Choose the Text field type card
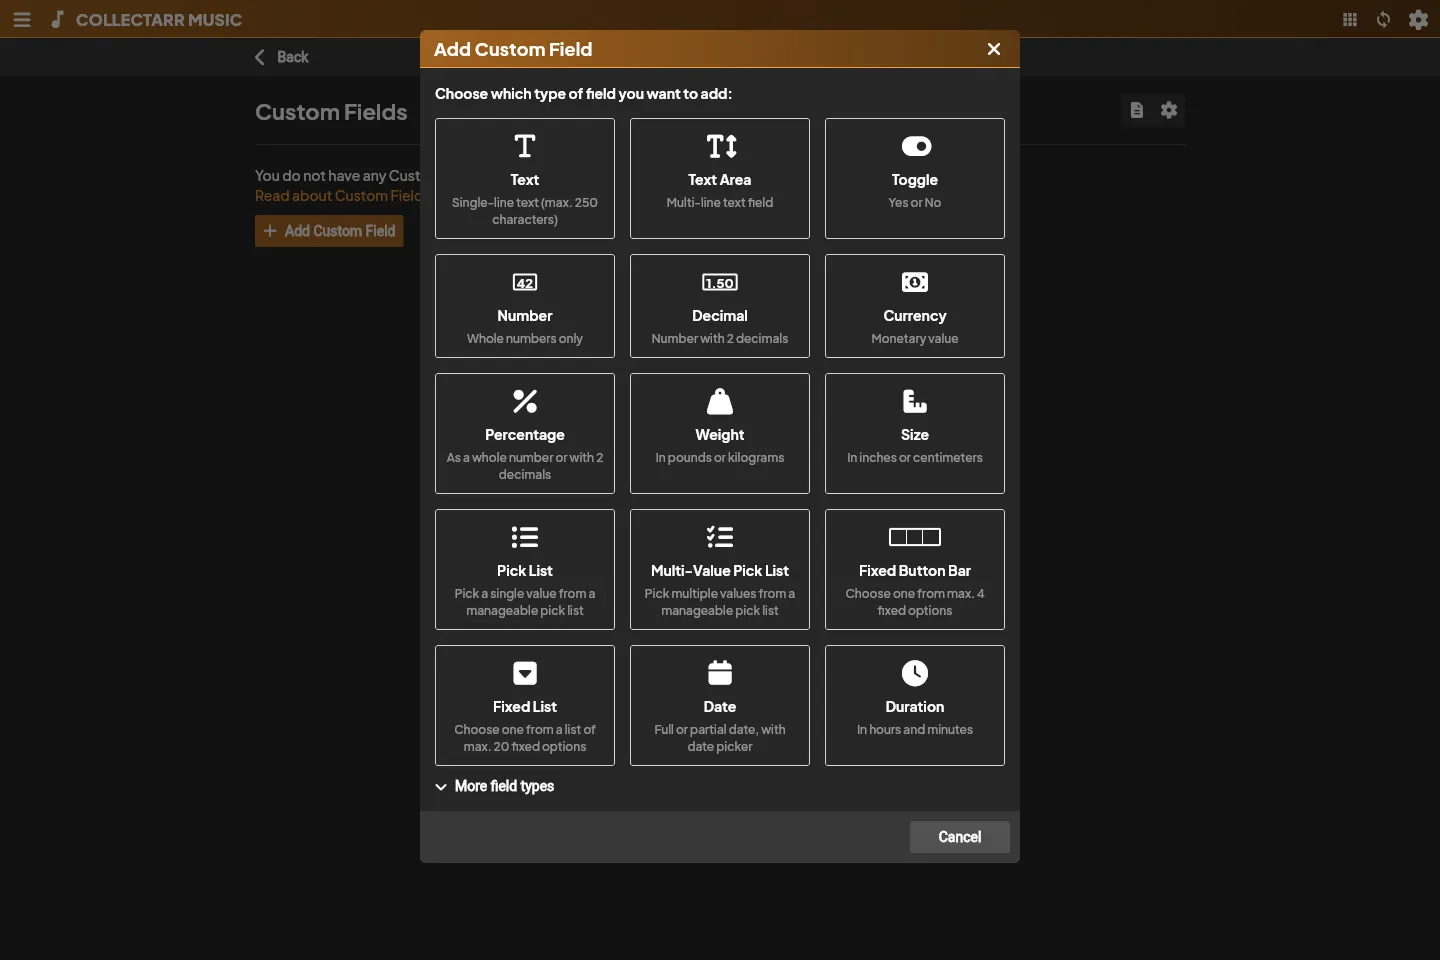The height and width of the screenshot is (960, 1440). tap(525, 178)
